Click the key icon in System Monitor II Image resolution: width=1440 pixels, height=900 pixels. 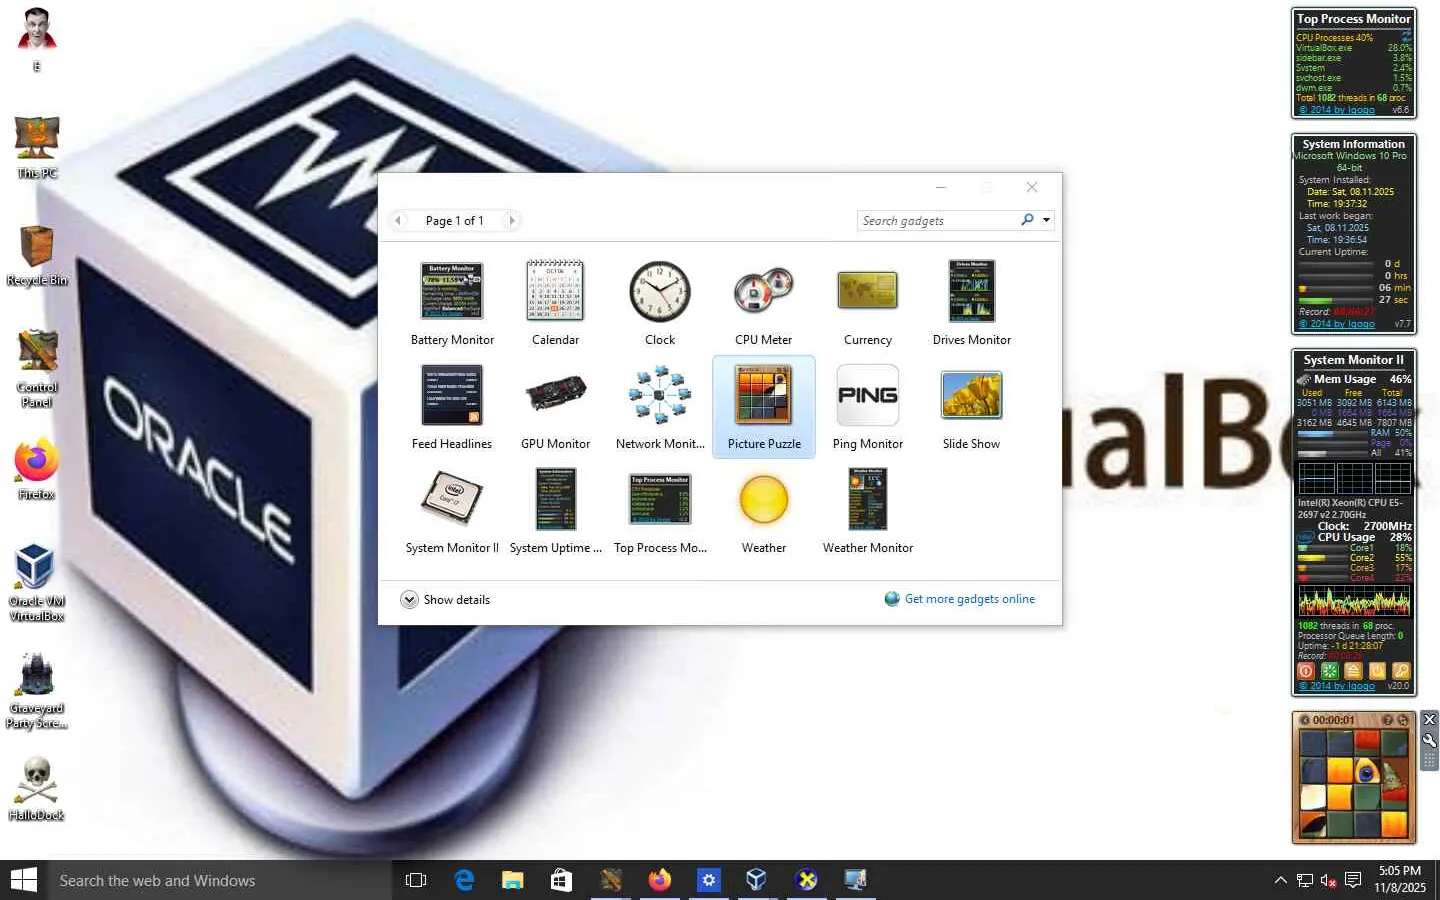1401,671
